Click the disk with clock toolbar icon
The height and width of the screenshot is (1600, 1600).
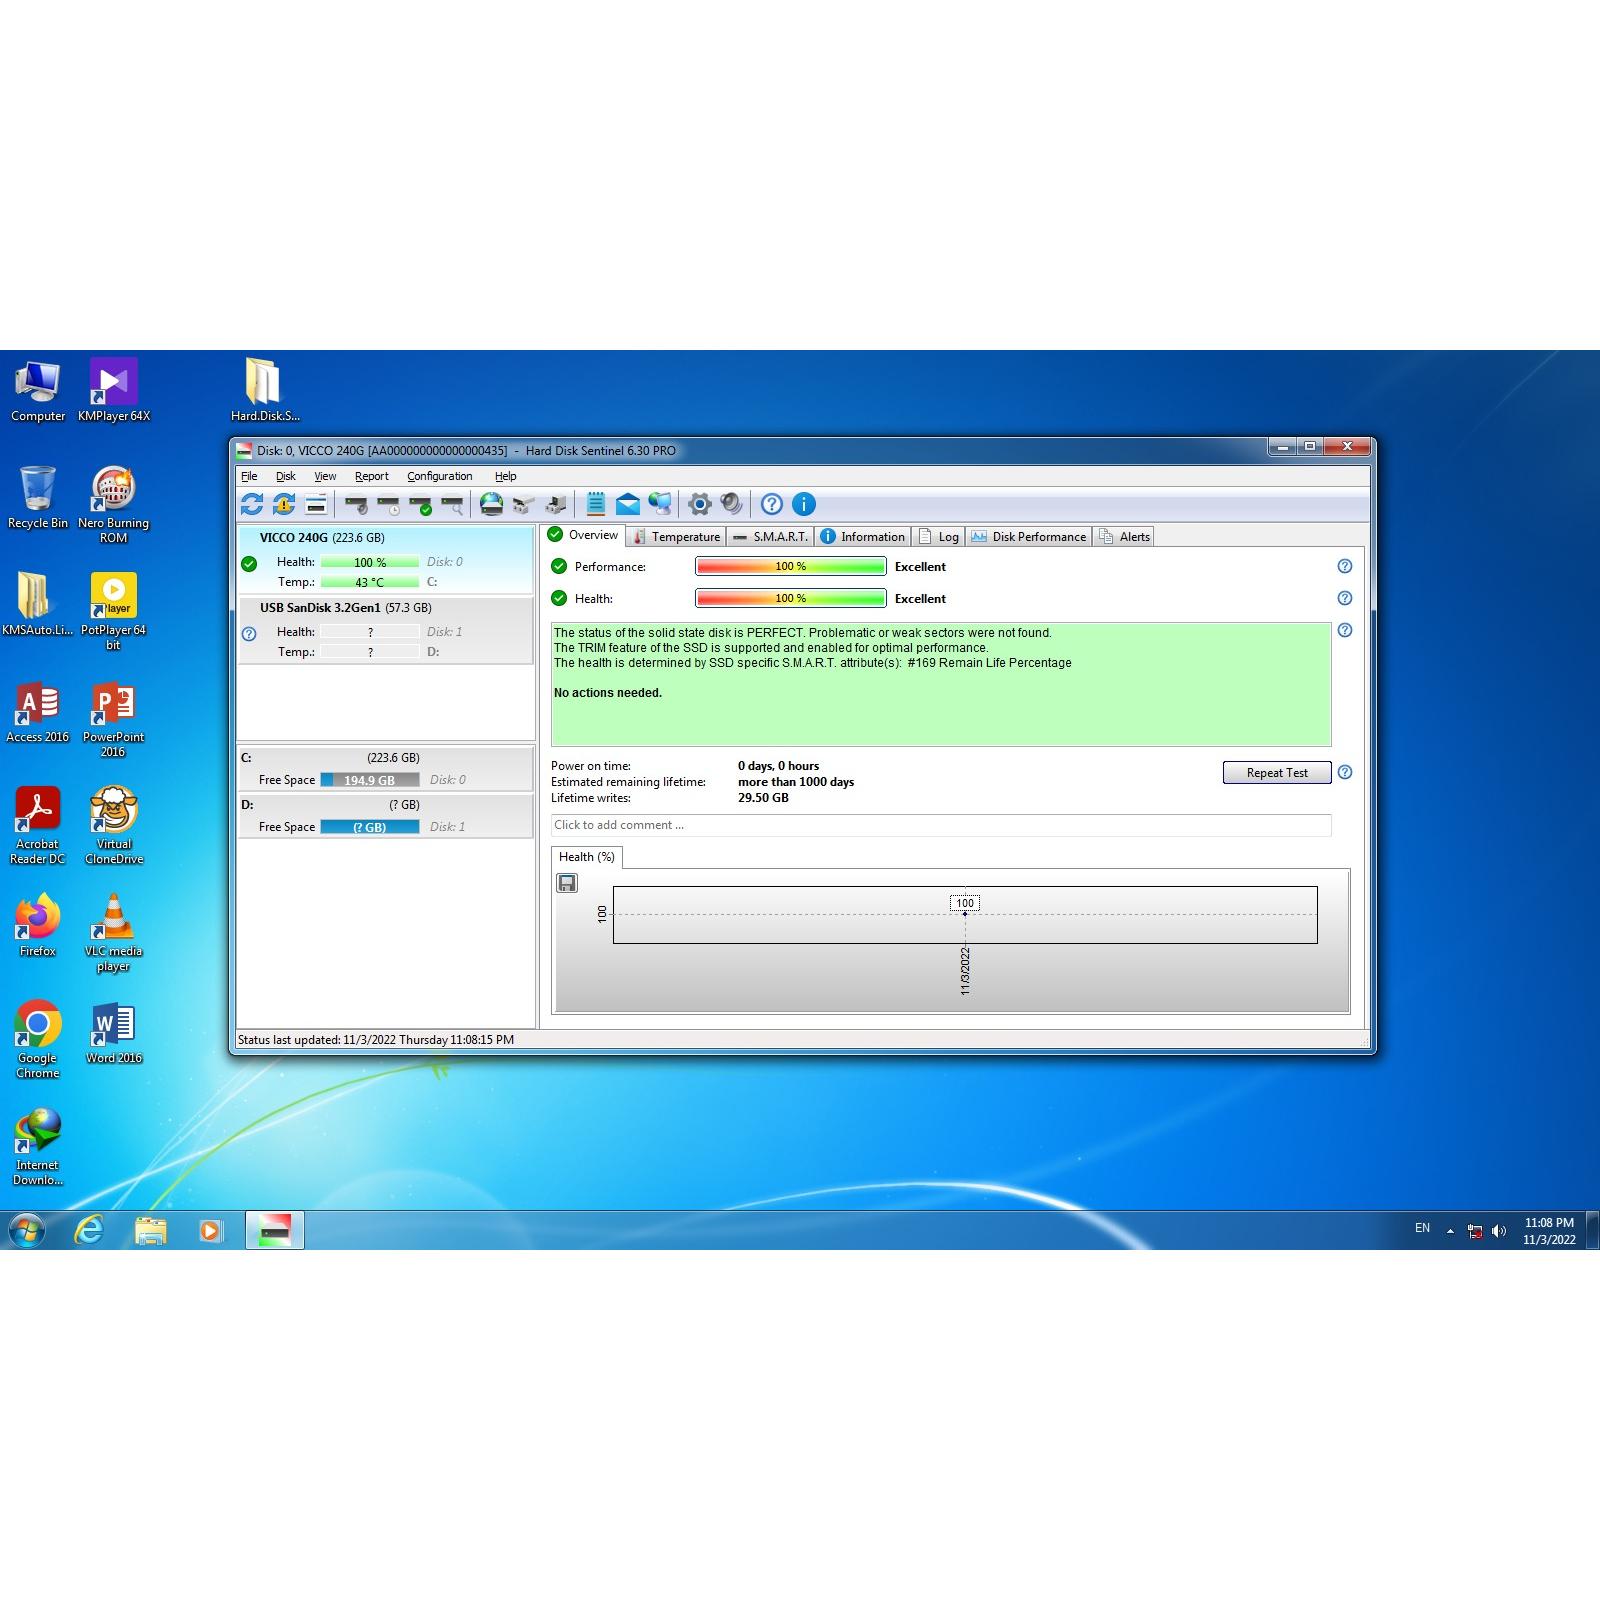388,504
